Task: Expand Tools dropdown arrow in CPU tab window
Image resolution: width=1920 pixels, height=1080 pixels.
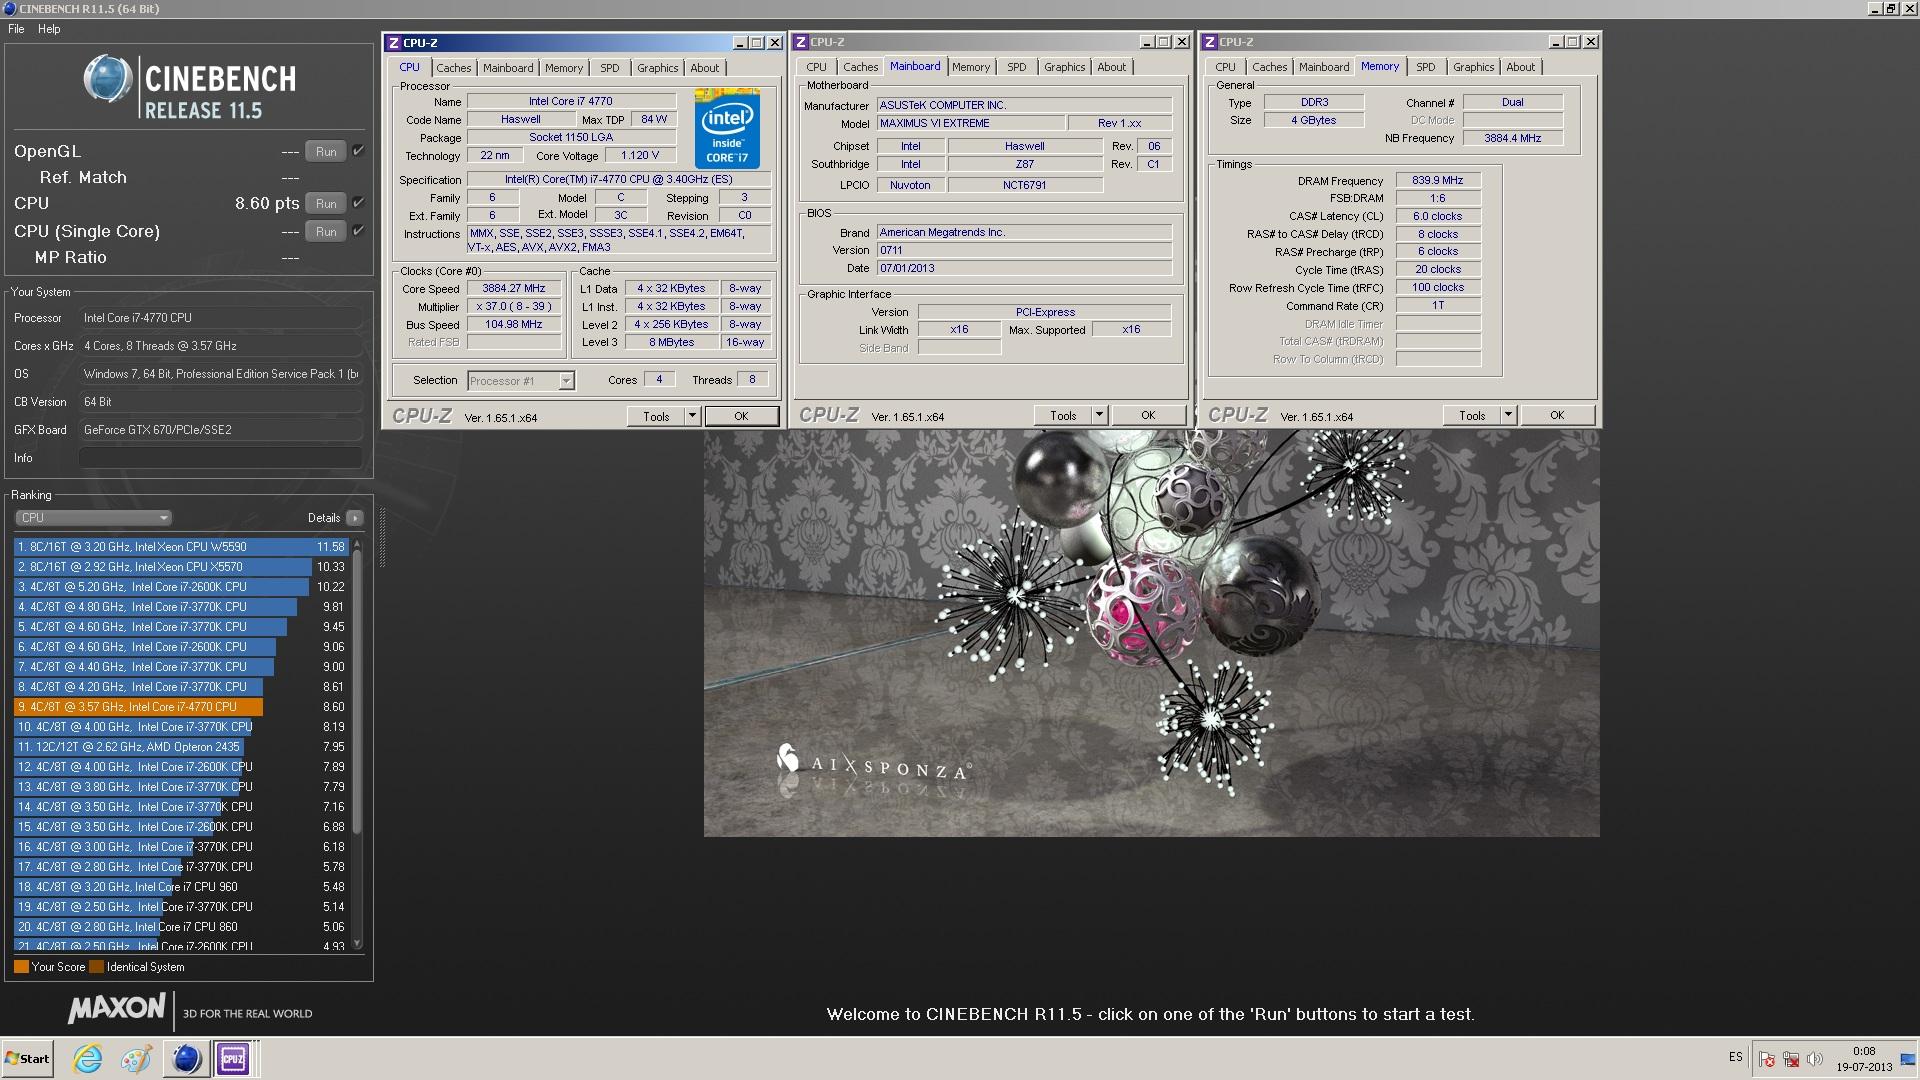Action: click(692, 416)
